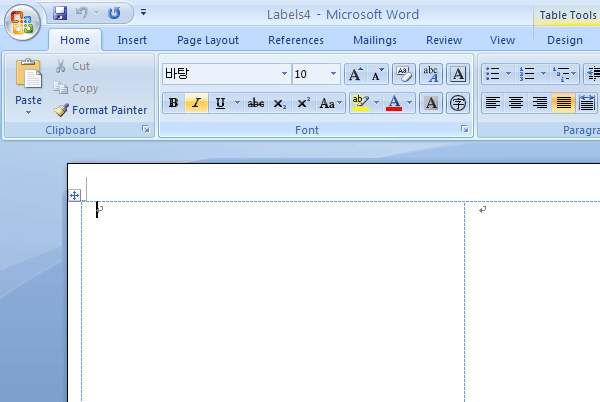Activate Format Painter

tap(100, 110)
